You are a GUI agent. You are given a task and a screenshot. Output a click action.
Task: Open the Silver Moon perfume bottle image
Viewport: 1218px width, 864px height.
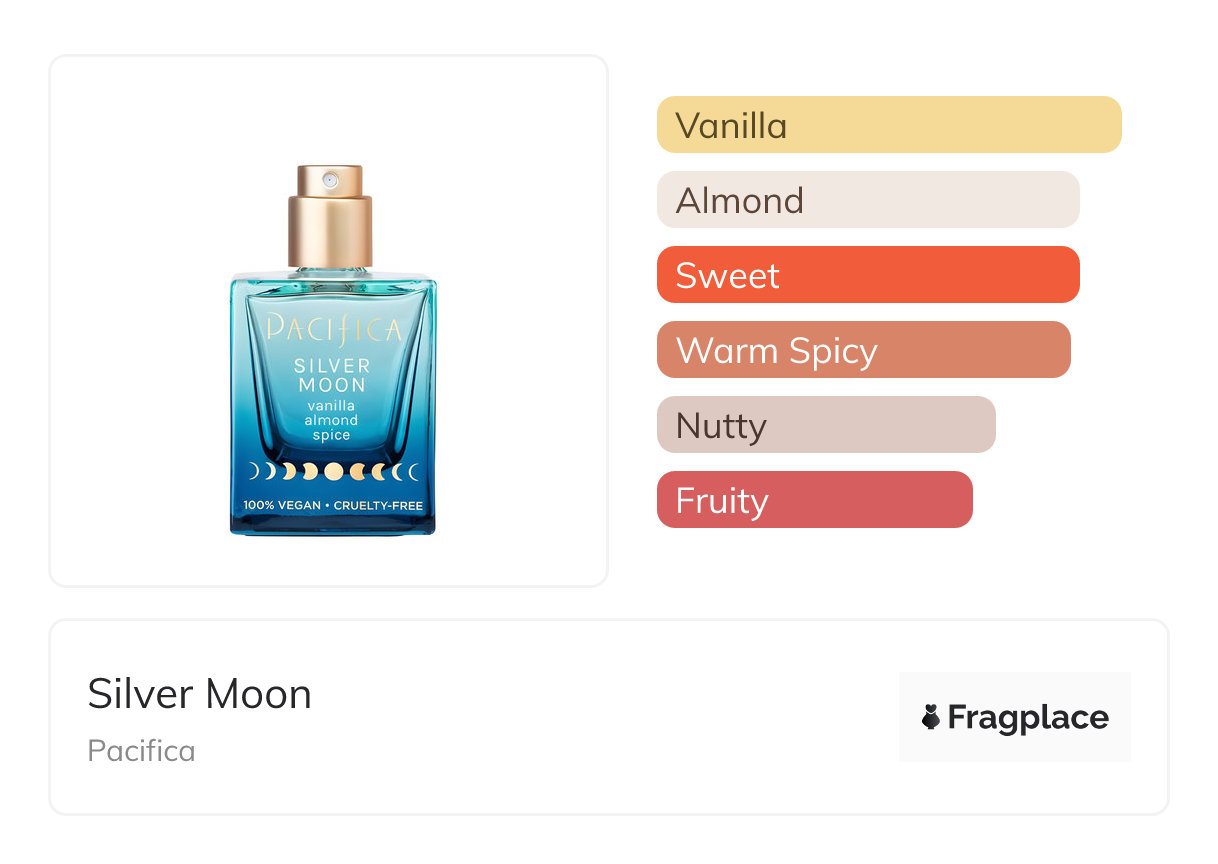tap(333, 350)
